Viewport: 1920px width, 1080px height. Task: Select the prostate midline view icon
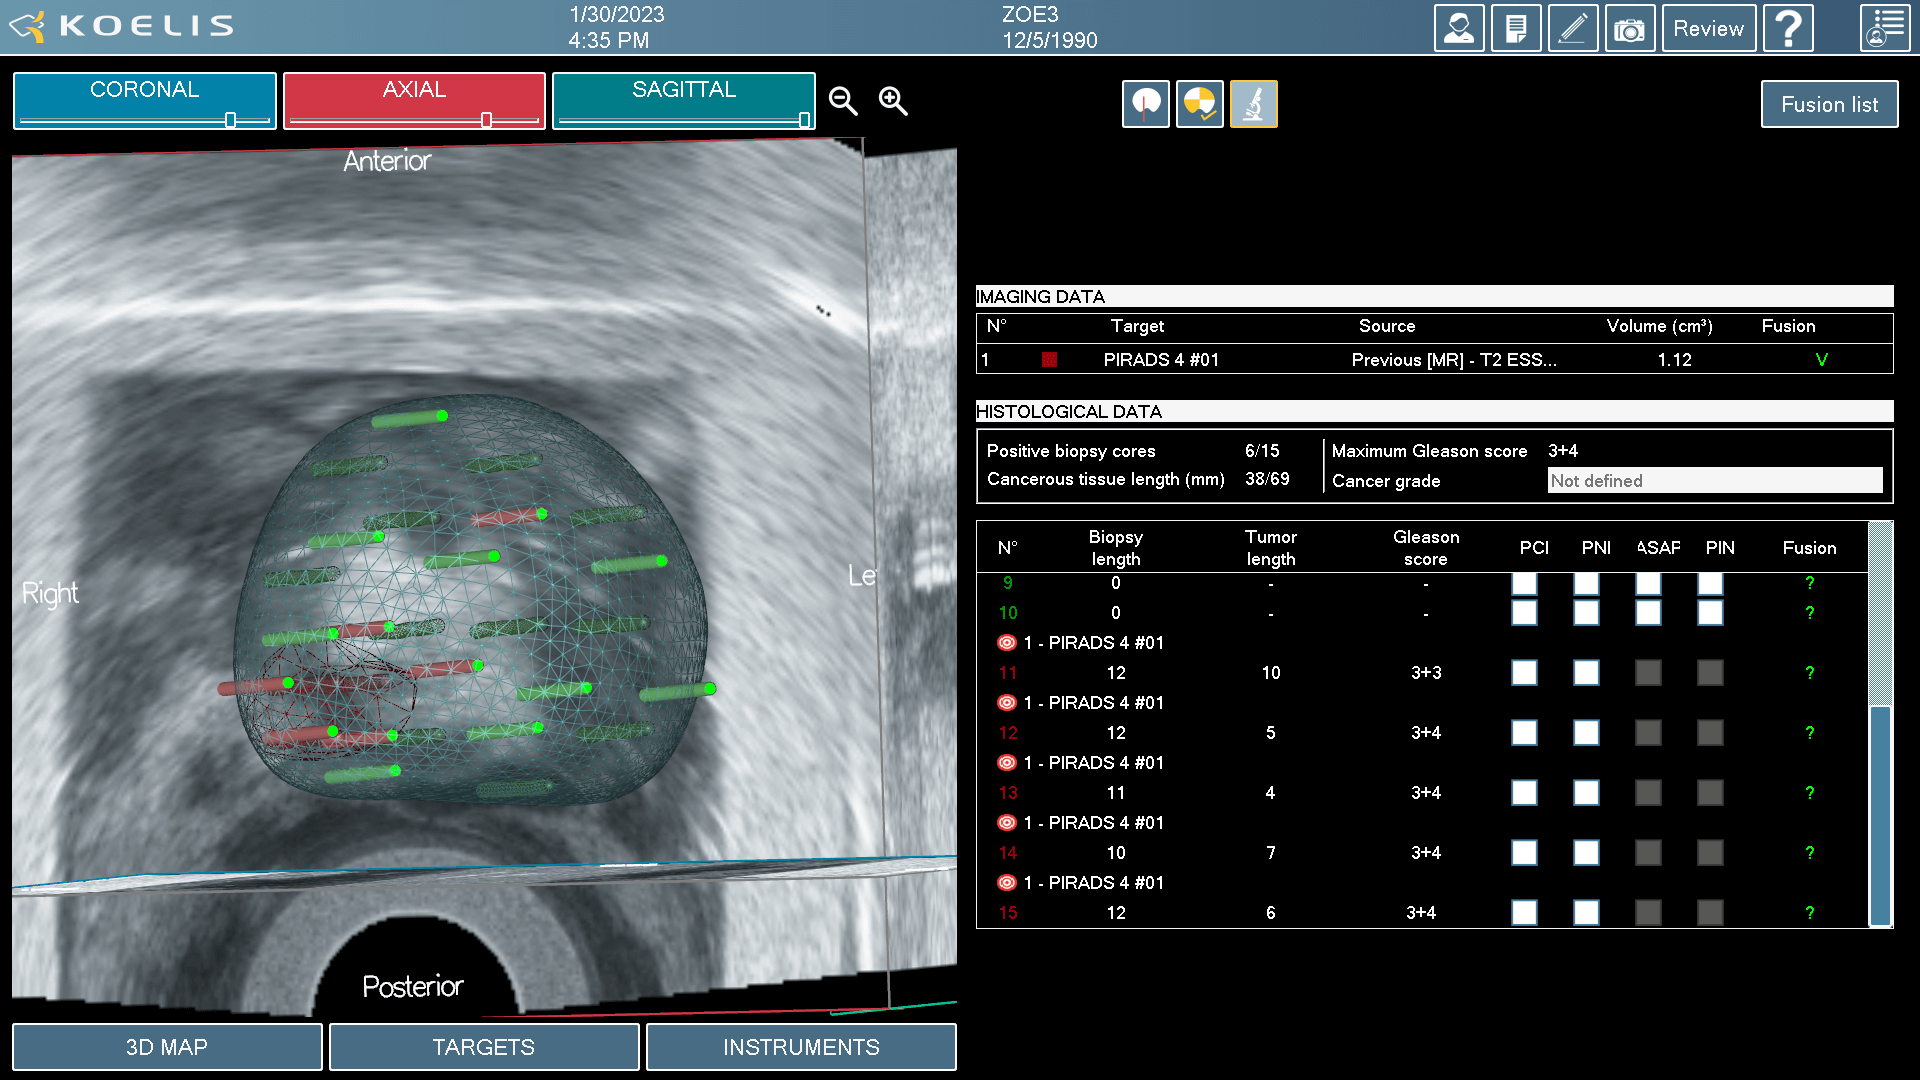point(1145,103)
